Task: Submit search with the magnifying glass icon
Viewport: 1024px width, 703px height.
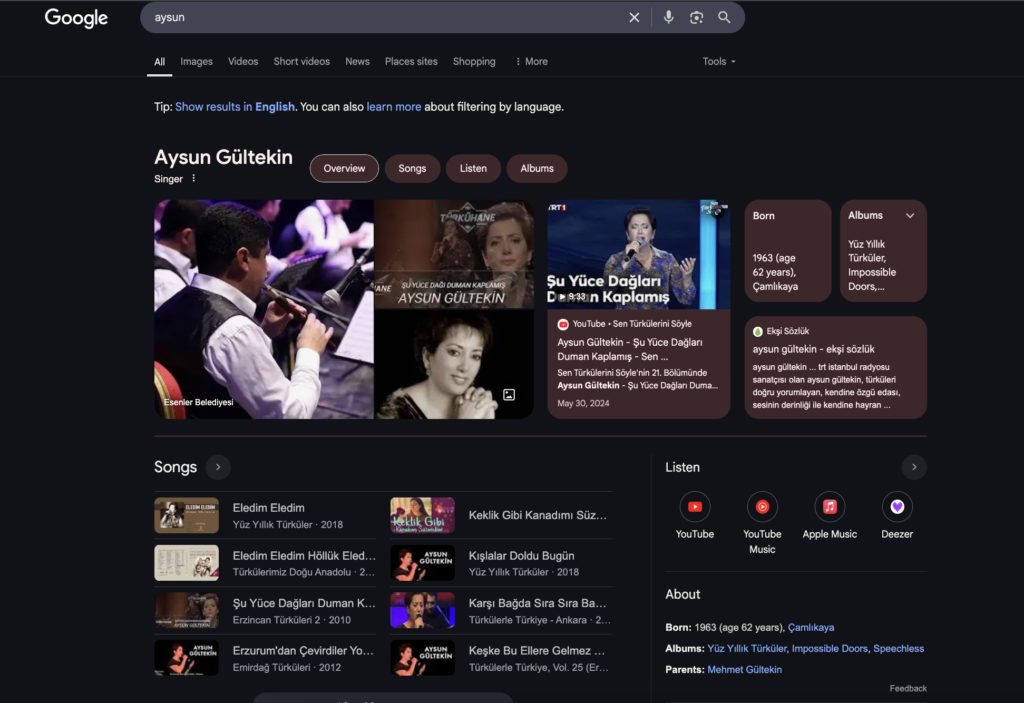Action: pos(724,18)
